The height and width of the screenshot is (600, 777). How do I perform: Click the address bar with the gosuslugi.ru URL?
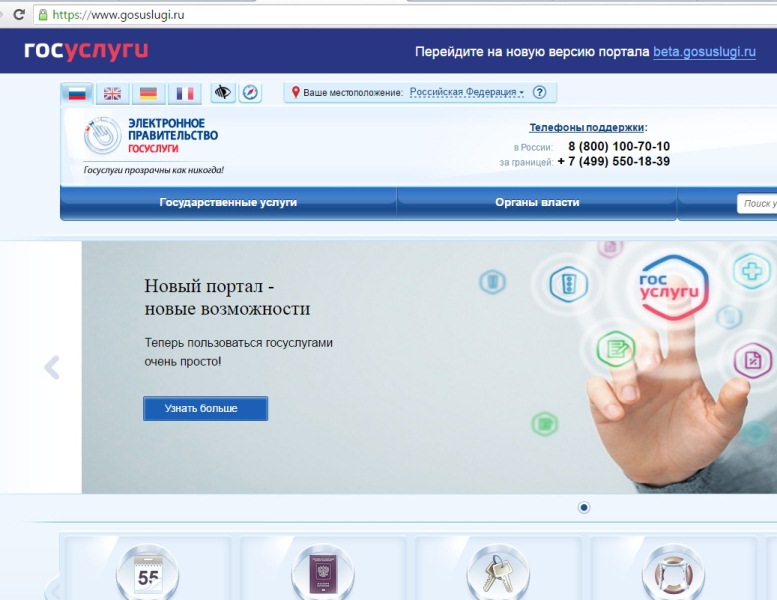[405, 14]
